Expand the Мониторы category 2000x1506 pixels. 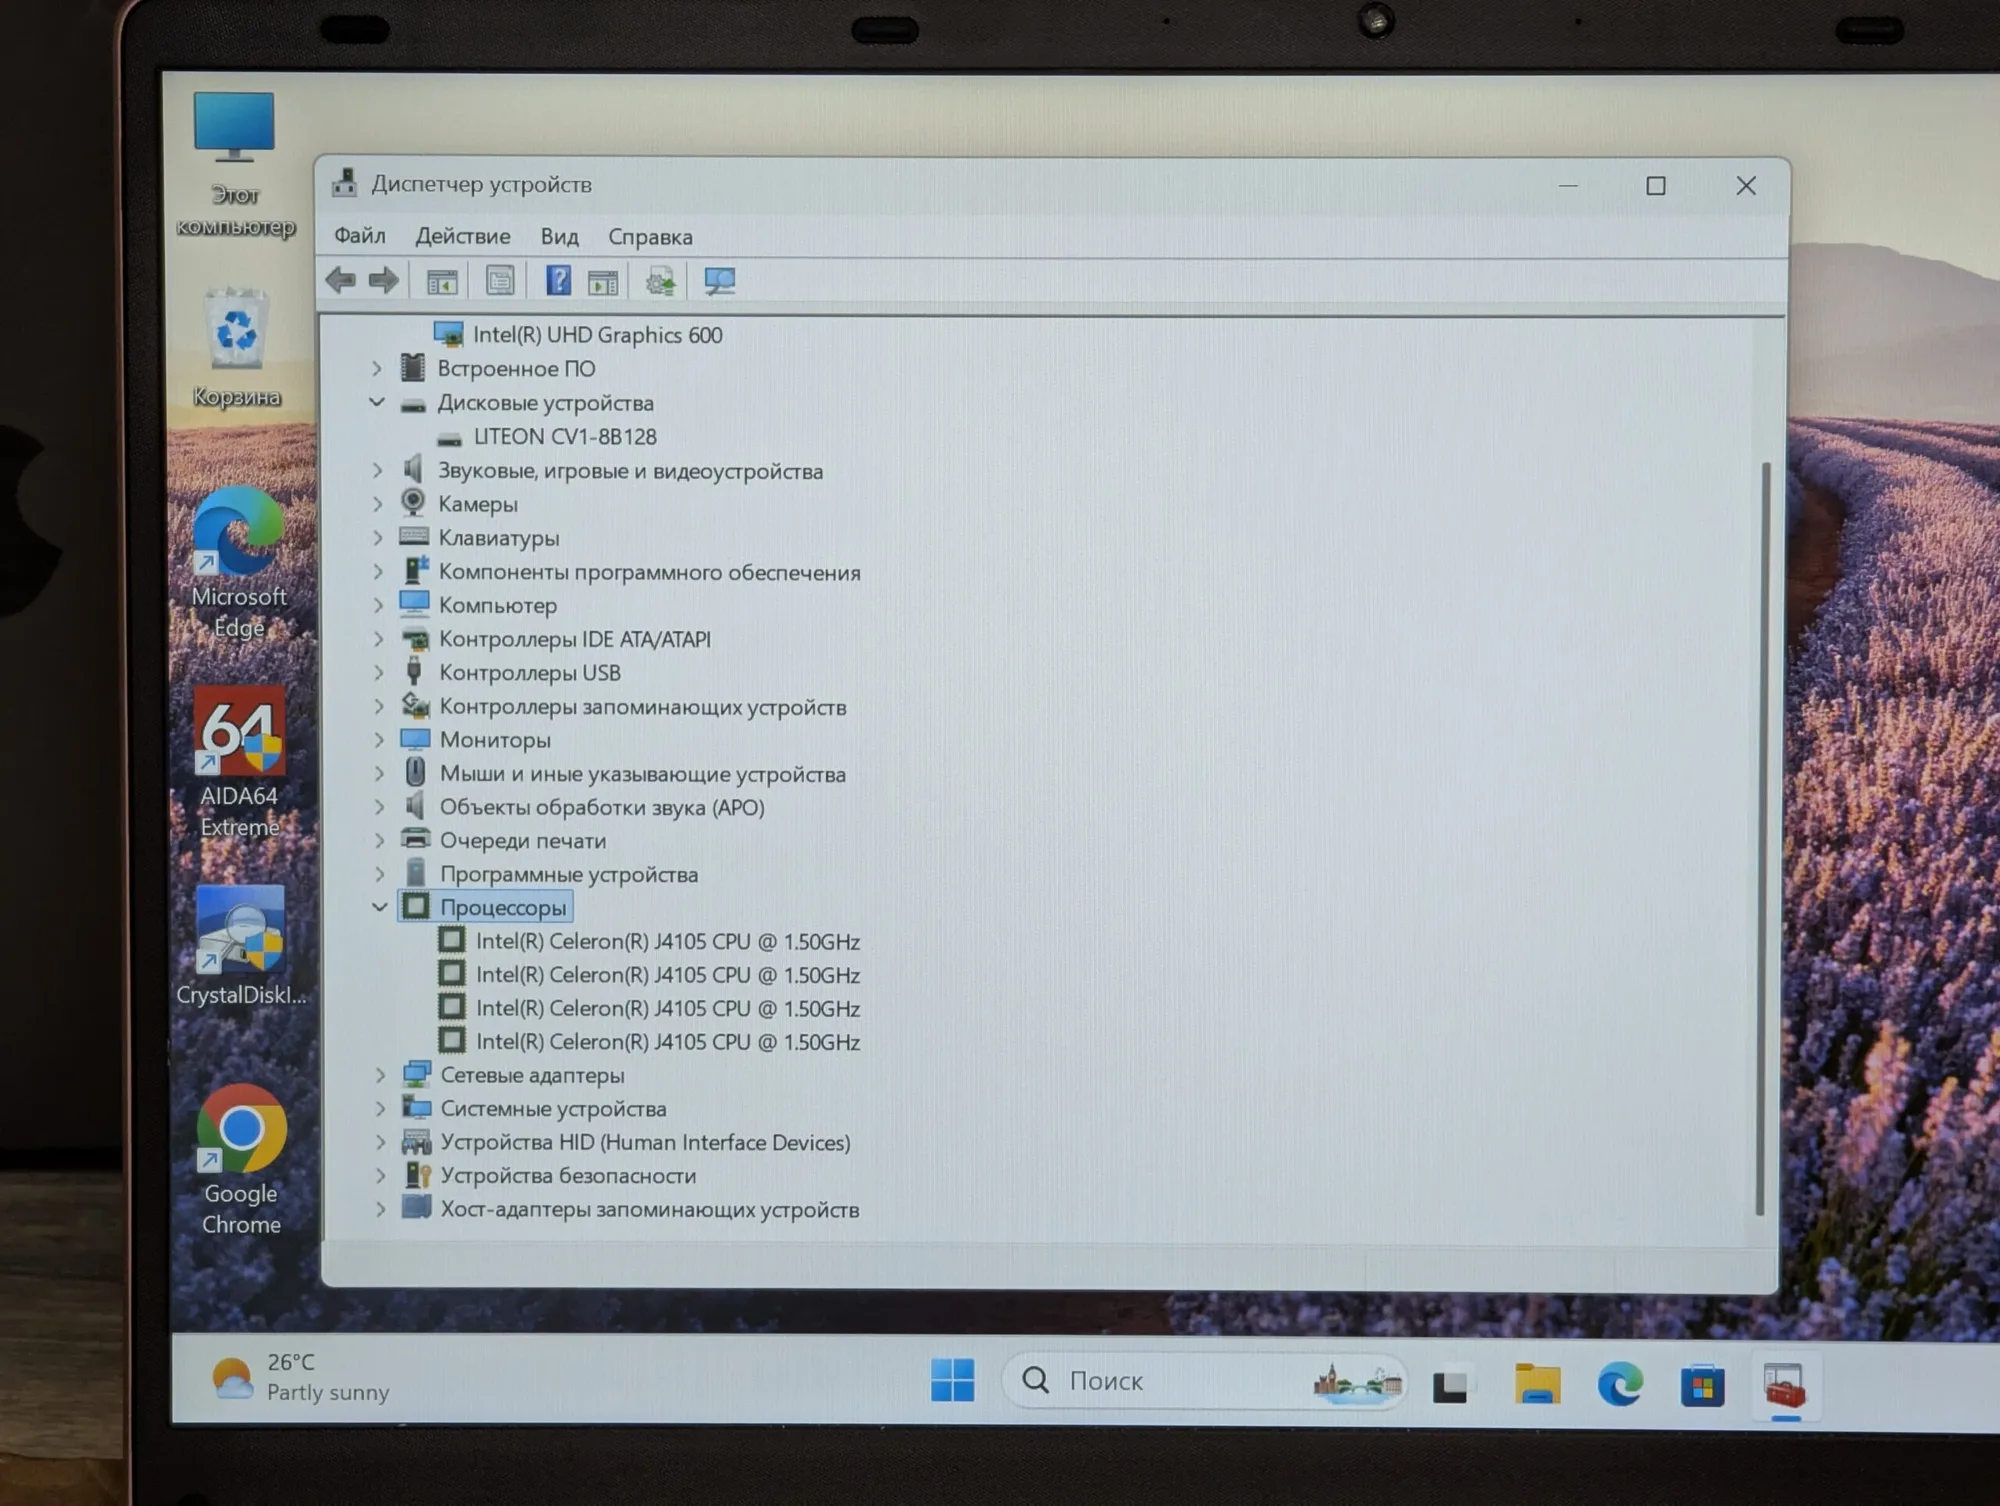pyautogui.click(x=379, y=740)
